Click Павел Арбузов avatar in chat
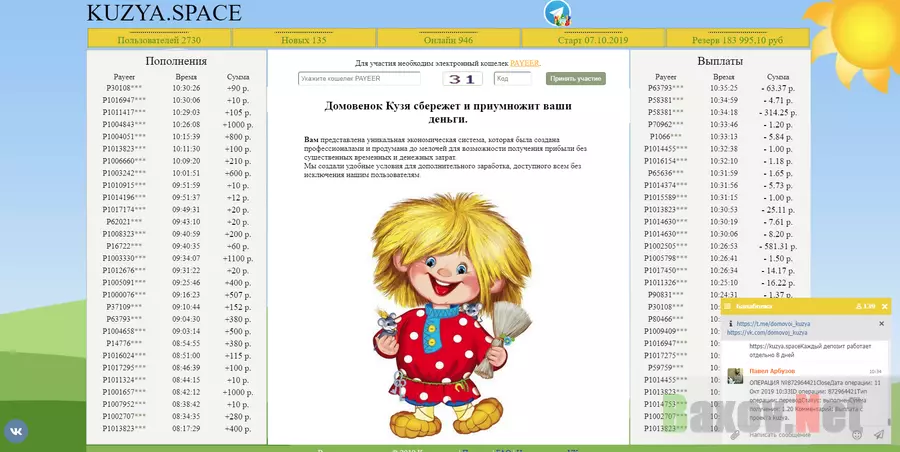This screenshot has height=452, width=900. click(735, 376)
